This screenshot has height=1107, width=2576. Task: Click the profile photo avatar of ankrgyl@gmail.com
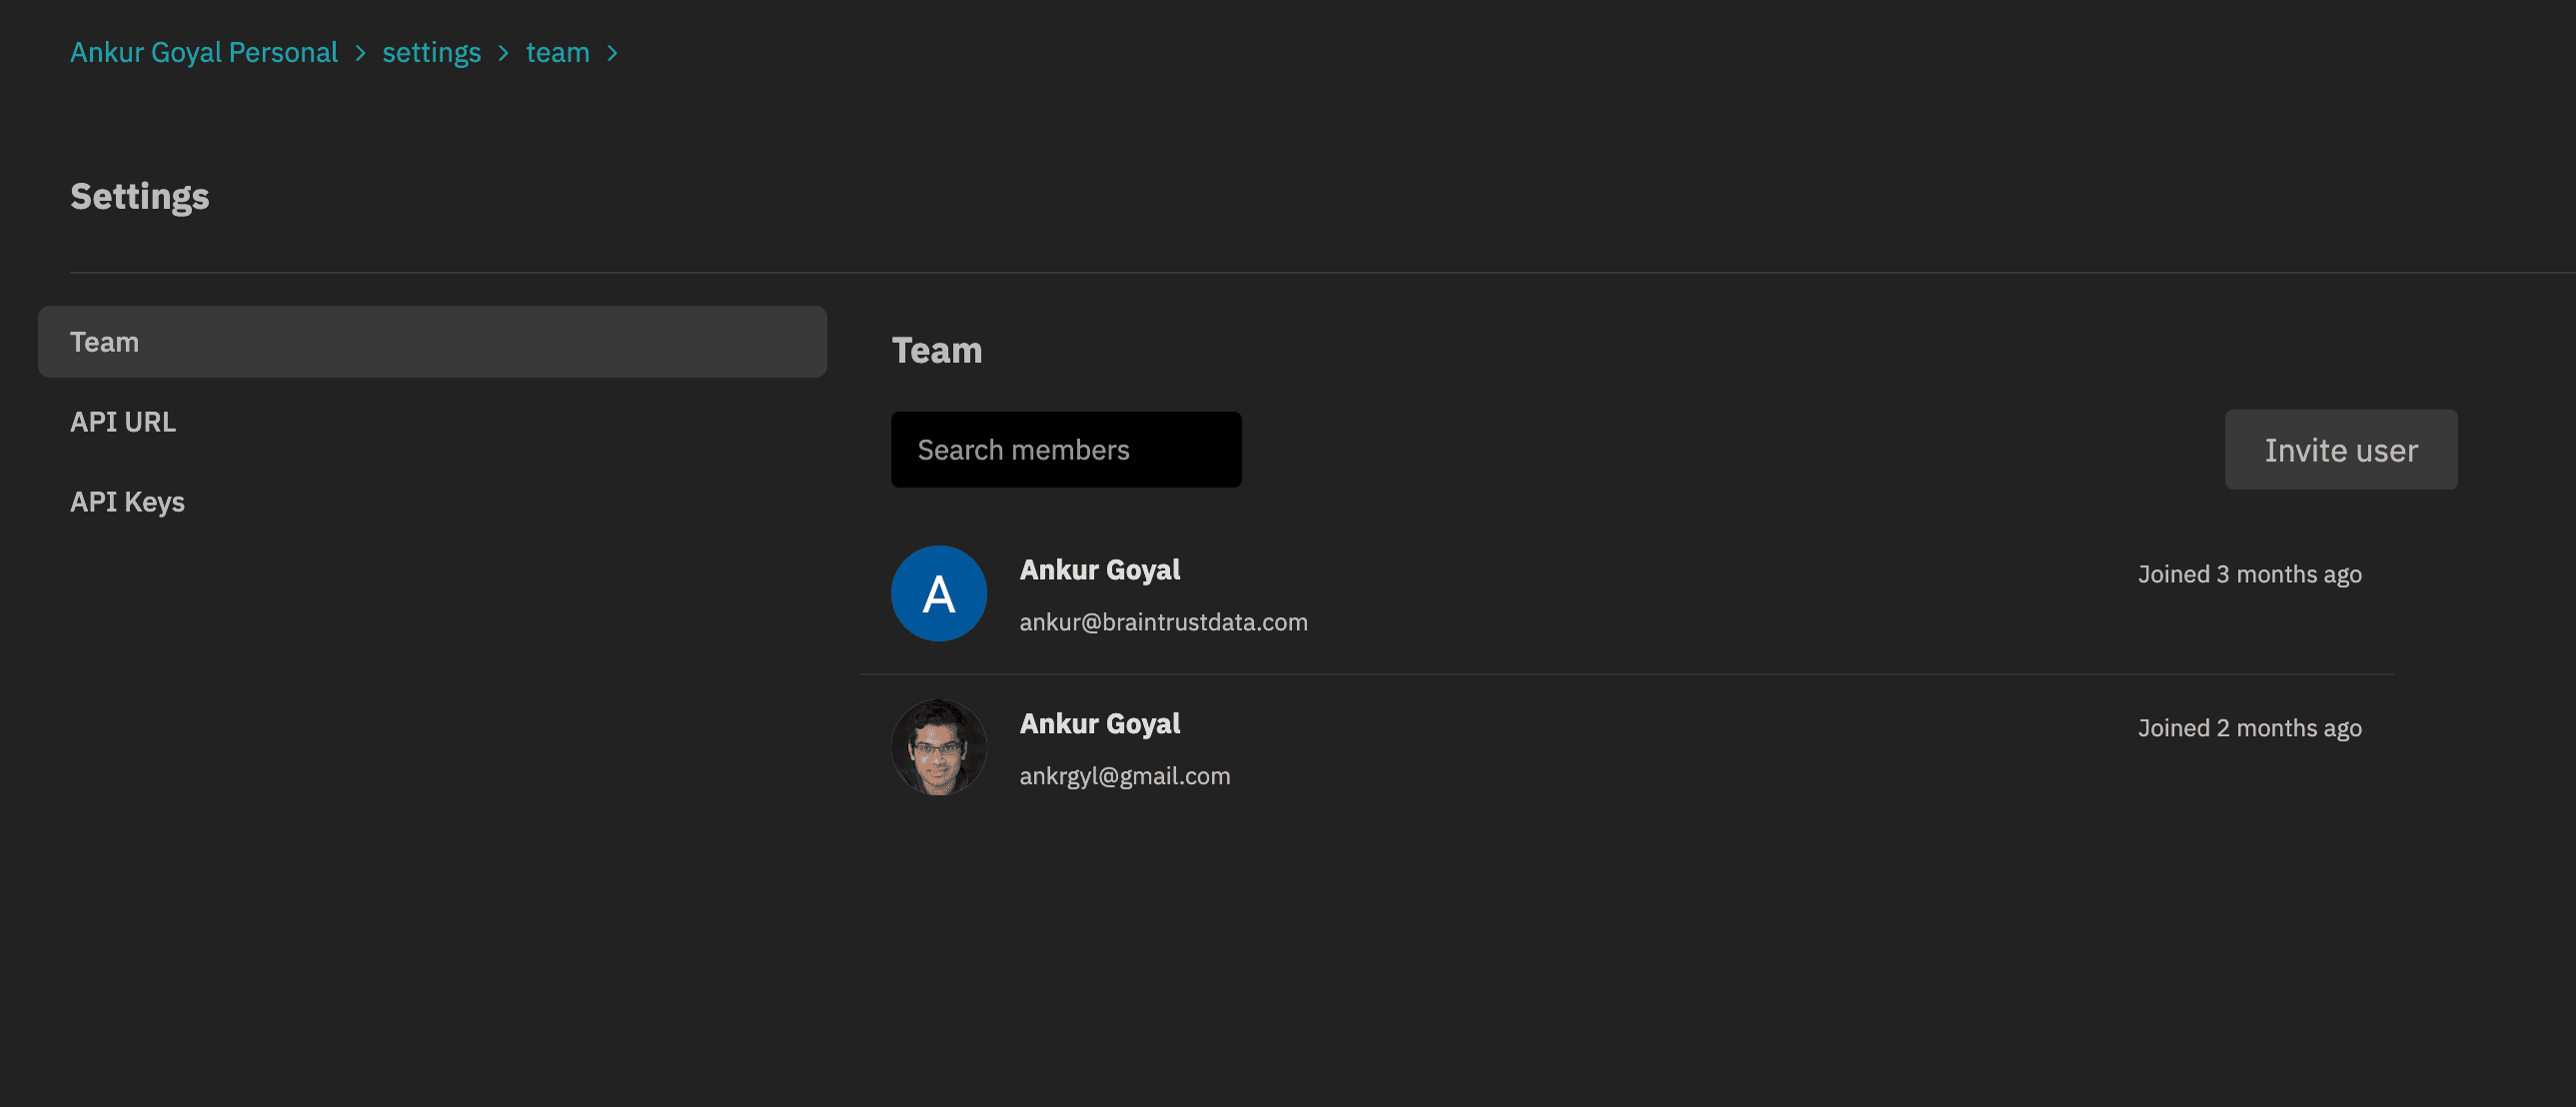pyautogui.click(x=938, y=747)
